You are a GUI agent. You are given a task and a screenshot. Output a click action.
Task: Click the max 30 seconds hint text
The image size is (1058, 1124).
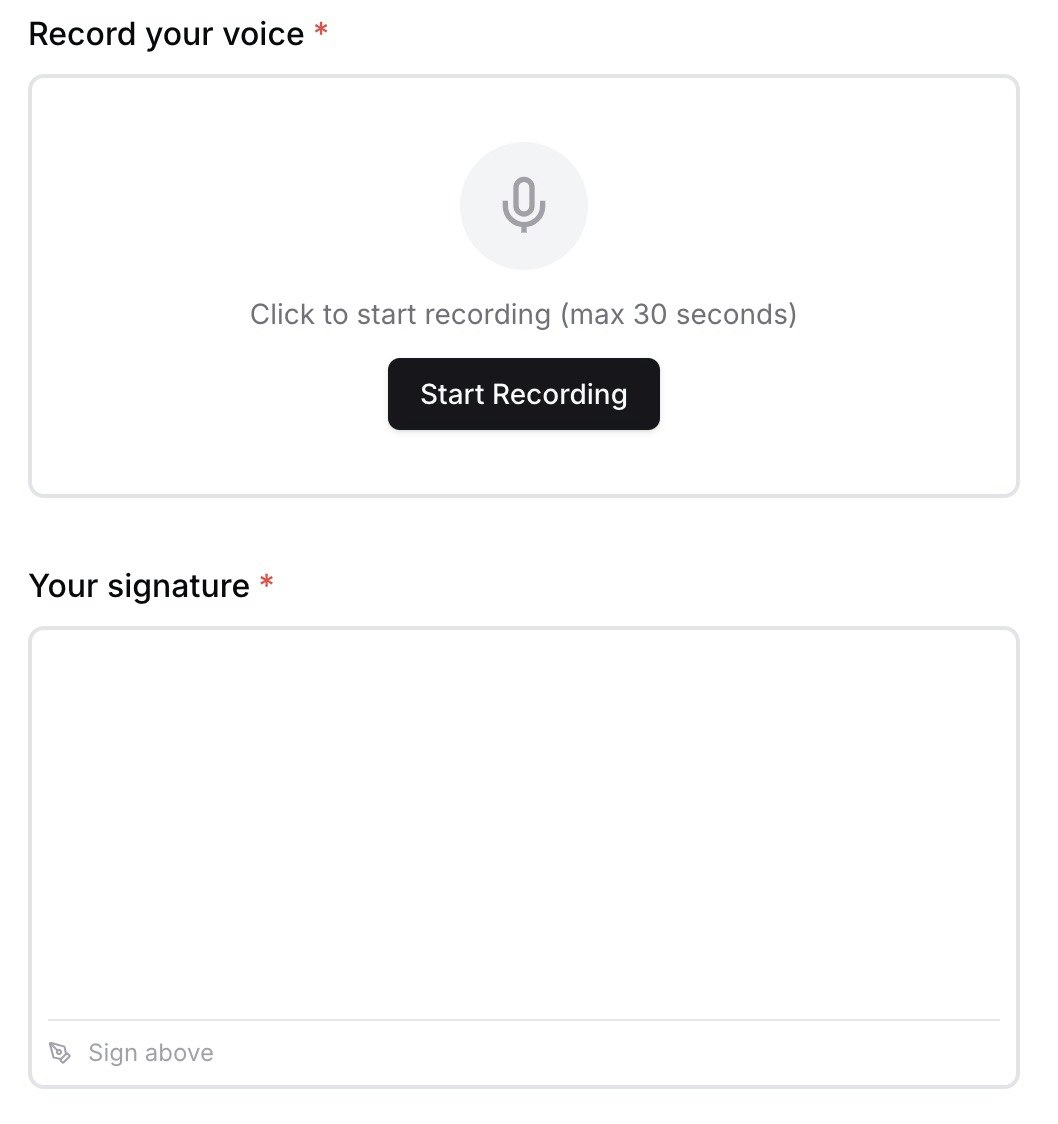pyautogui.click(x=680, y=314)
